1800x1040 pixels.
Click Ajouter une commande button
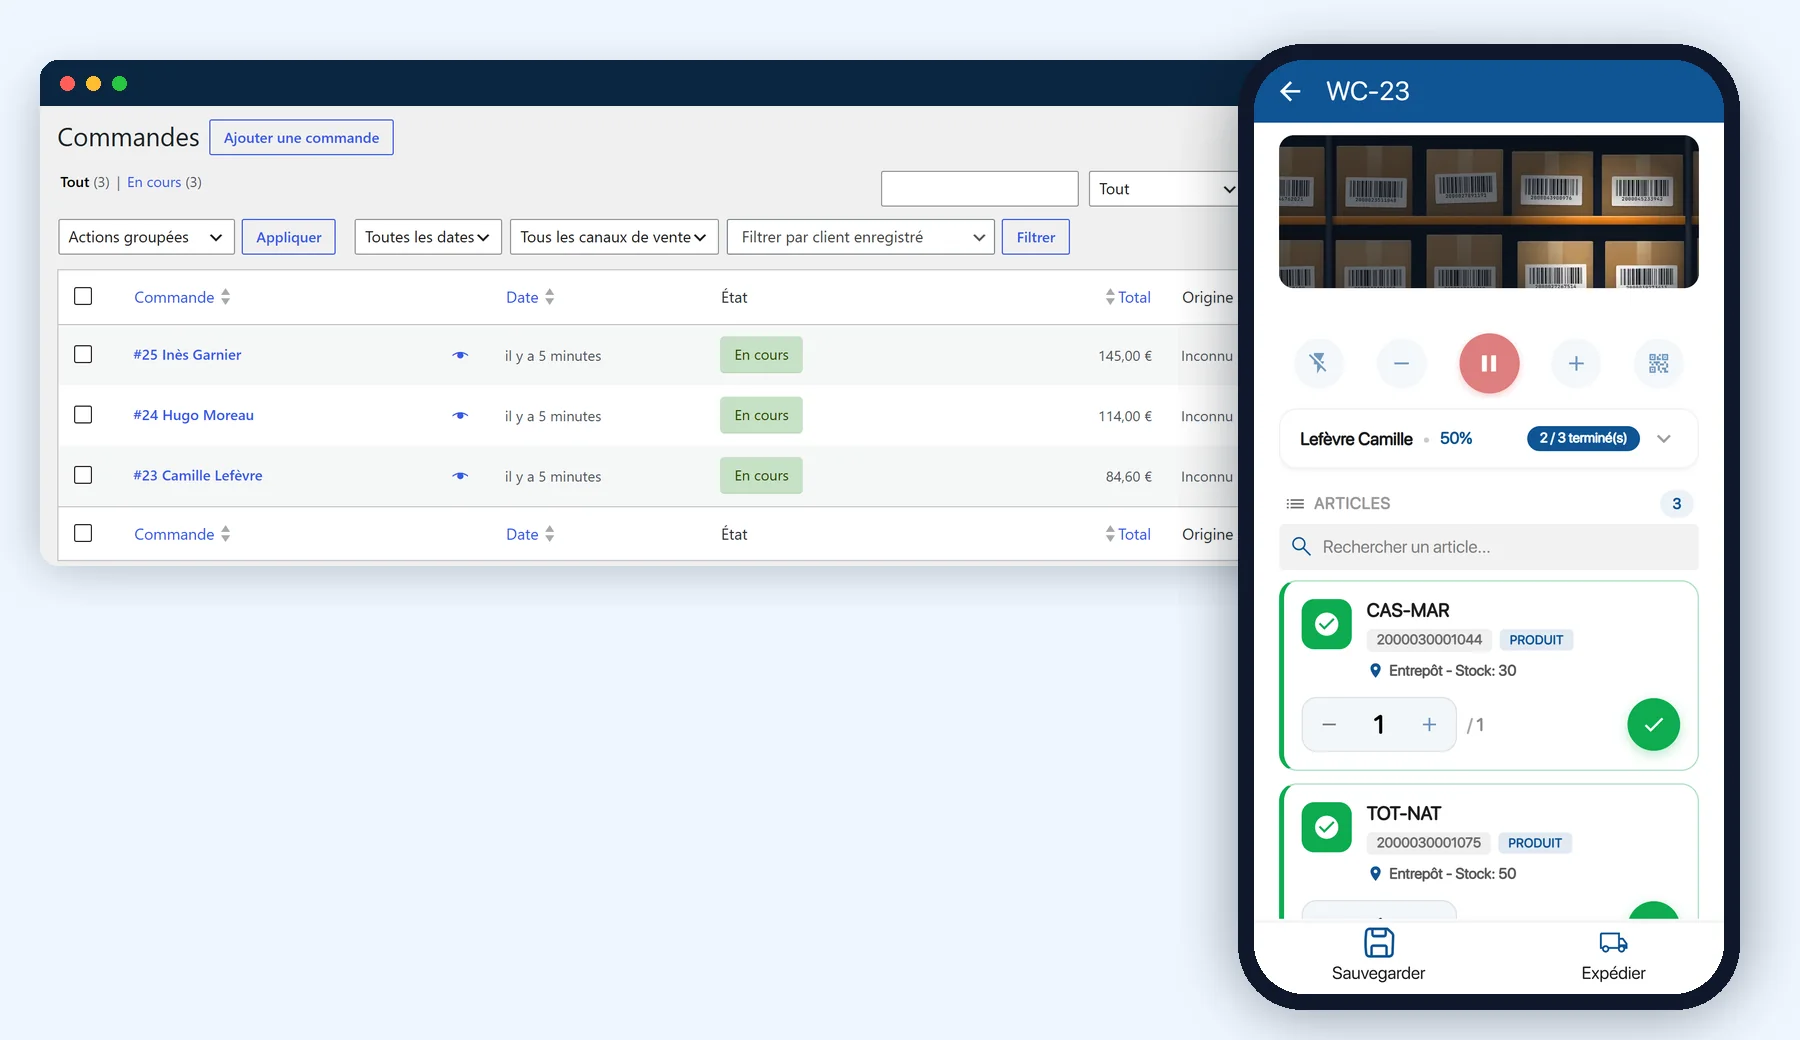[x=301, y=138]
